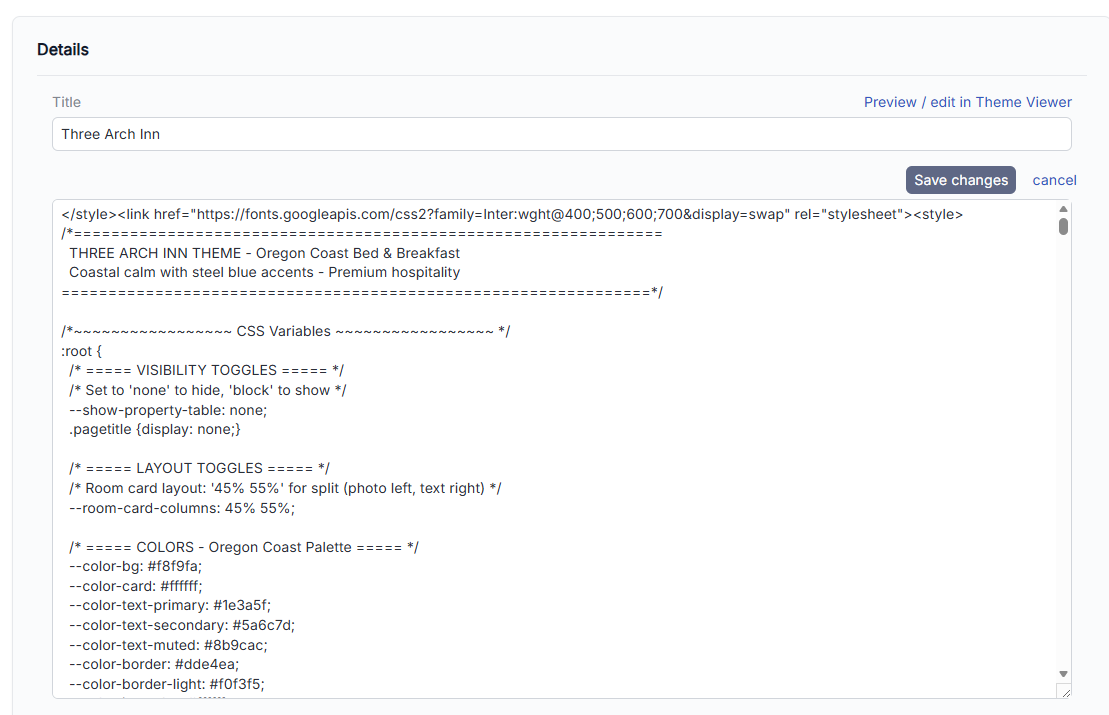Click the code editor scrollbar thumb
The image size is (1109, 715).
click(1063, 226)
